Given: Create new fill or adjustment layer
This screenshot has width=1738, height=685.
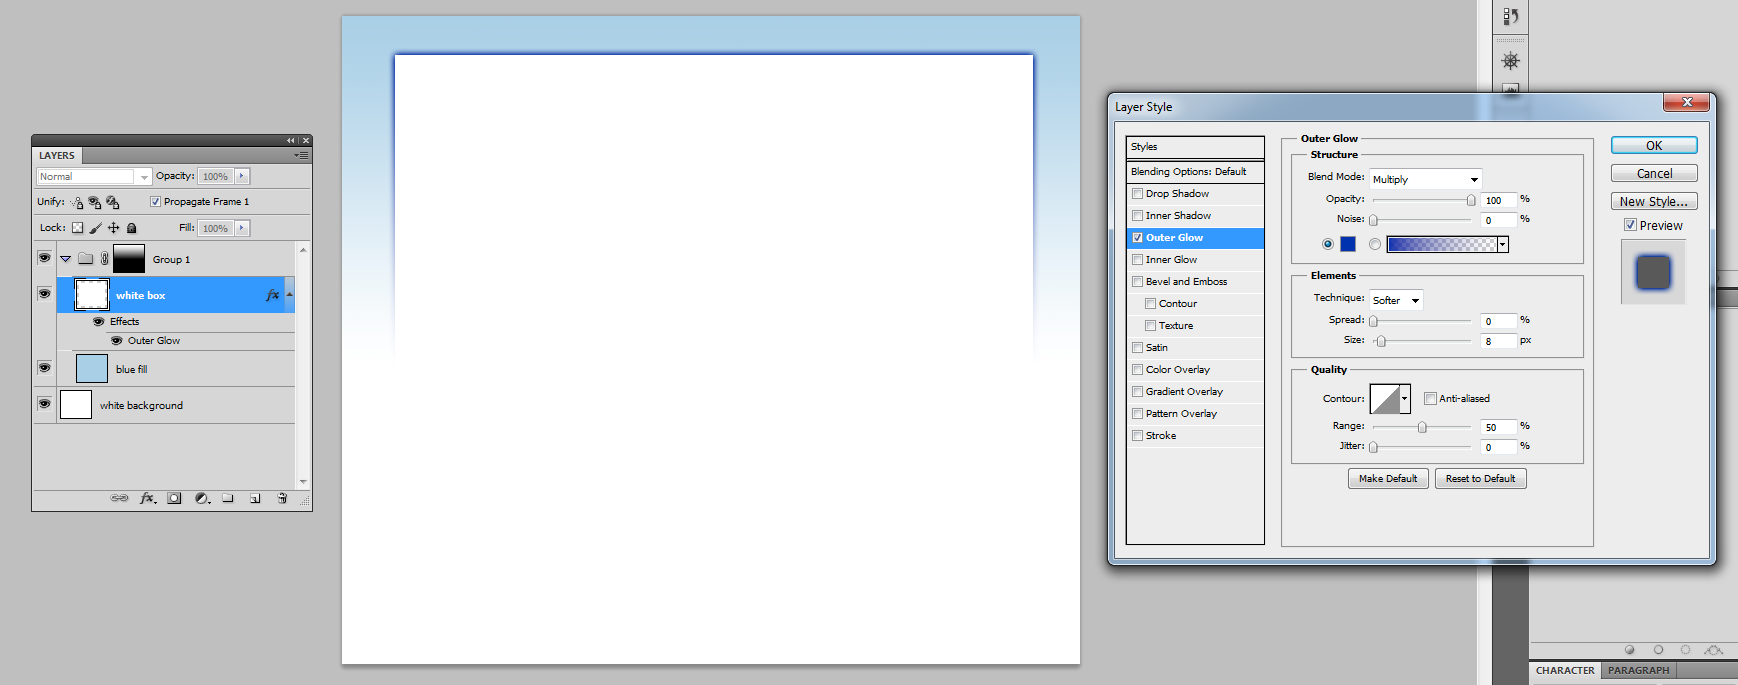Looking at the screenshot, I should point(201,498).
